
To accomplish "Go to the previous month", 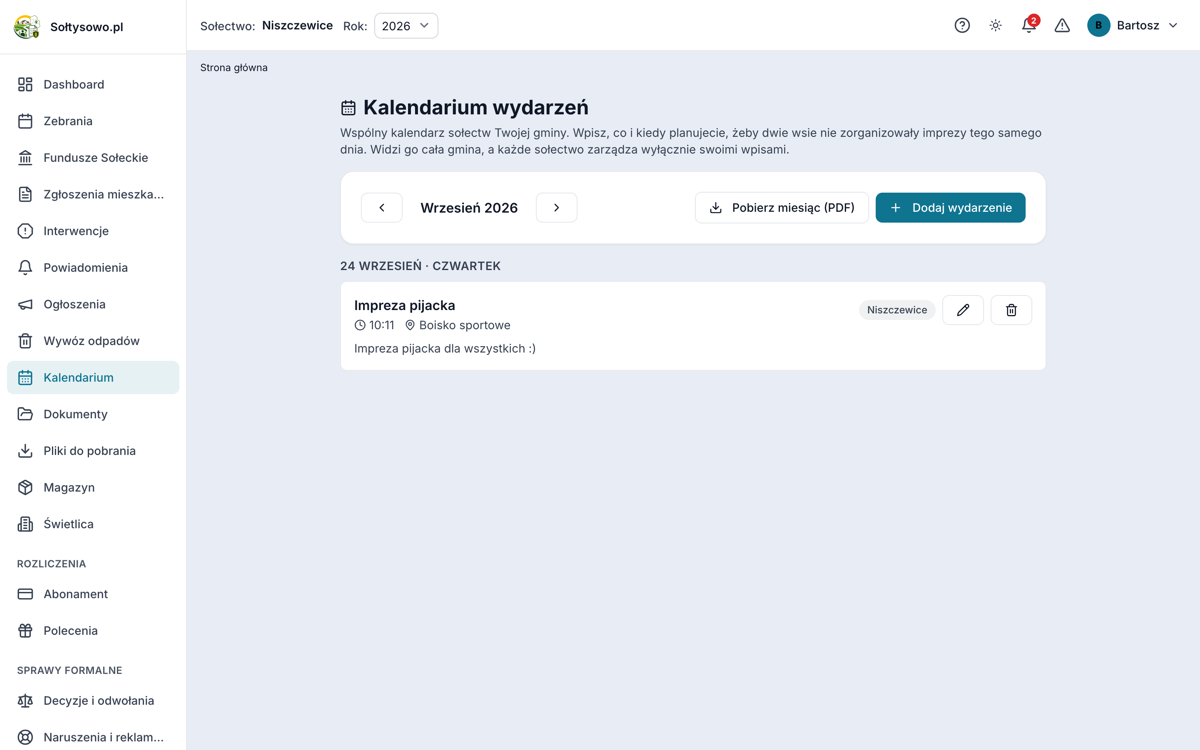I will click(x=382, y=208).
